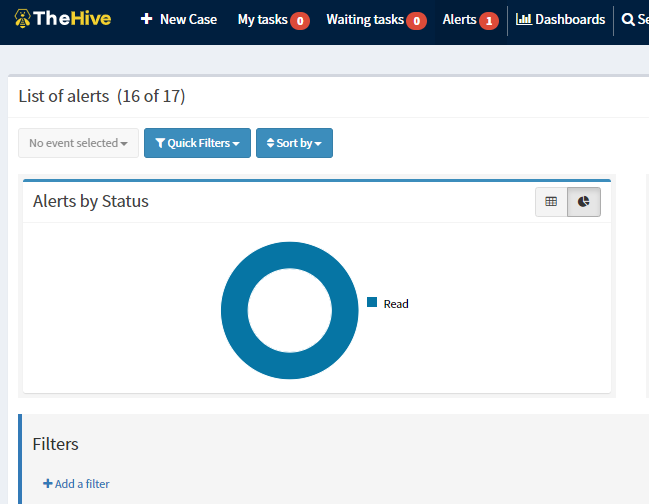The height and width of the screenshot is (504, 649).
Task: Click the blue Read donut chart segment
Action: click(234, 310)
